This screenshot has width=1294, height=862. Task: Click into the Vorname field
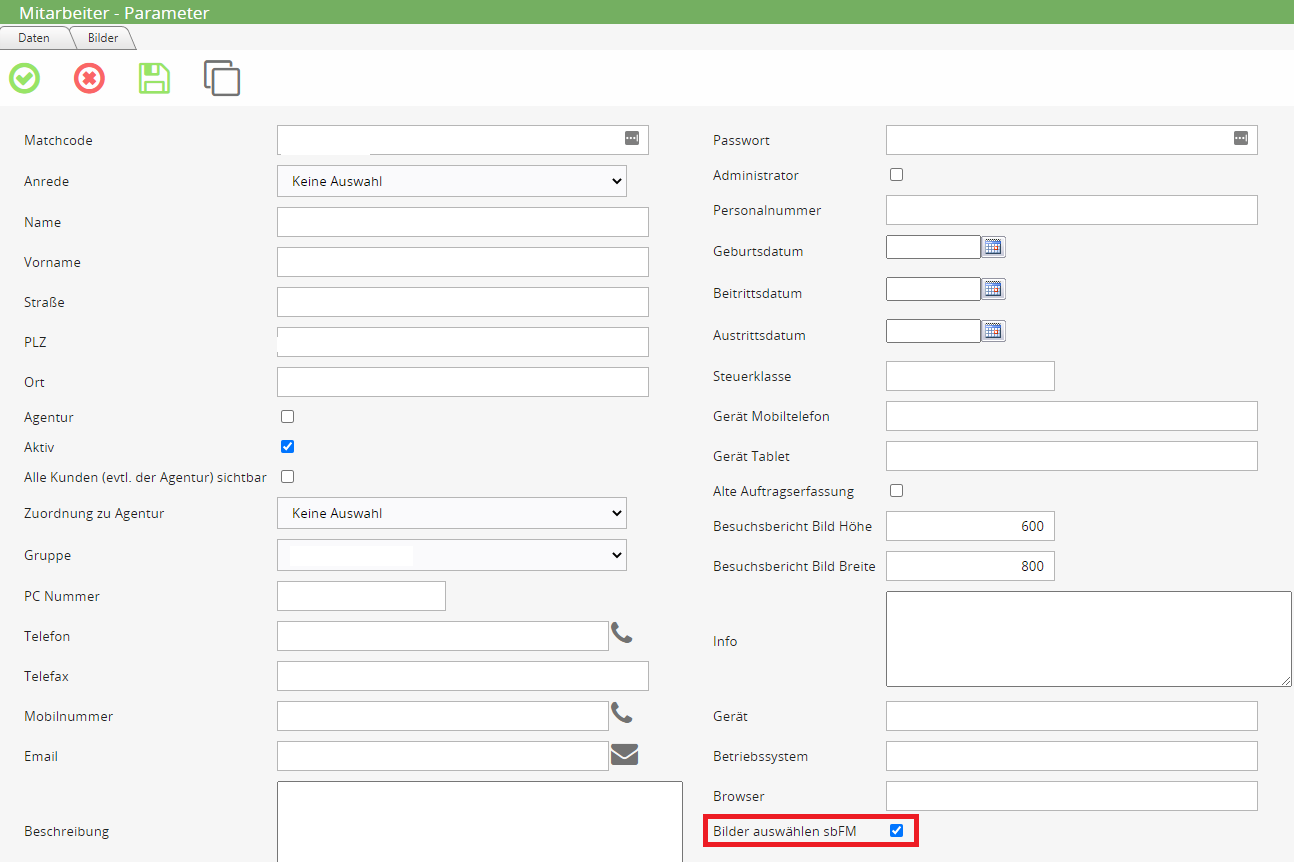pos(463,262)
